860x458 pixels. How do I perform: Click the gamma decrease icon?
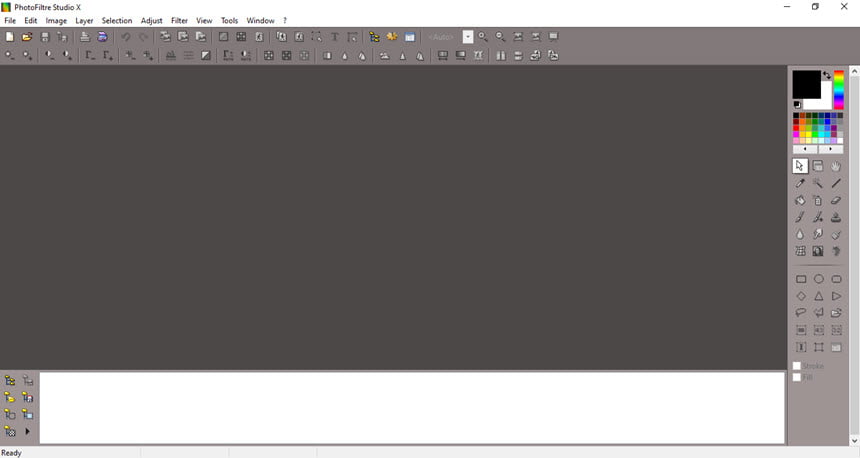click(89, 55)
